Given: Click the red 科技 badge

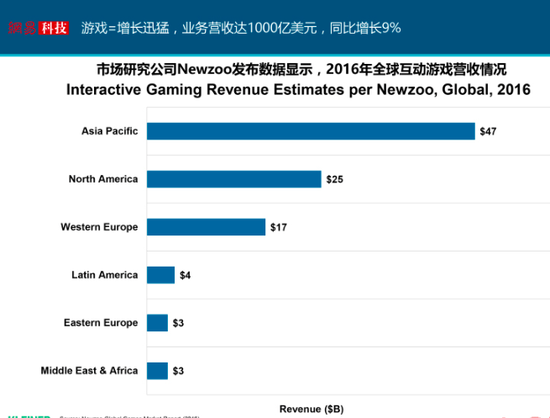Looking at the screenshot, I should coord(54,28).
